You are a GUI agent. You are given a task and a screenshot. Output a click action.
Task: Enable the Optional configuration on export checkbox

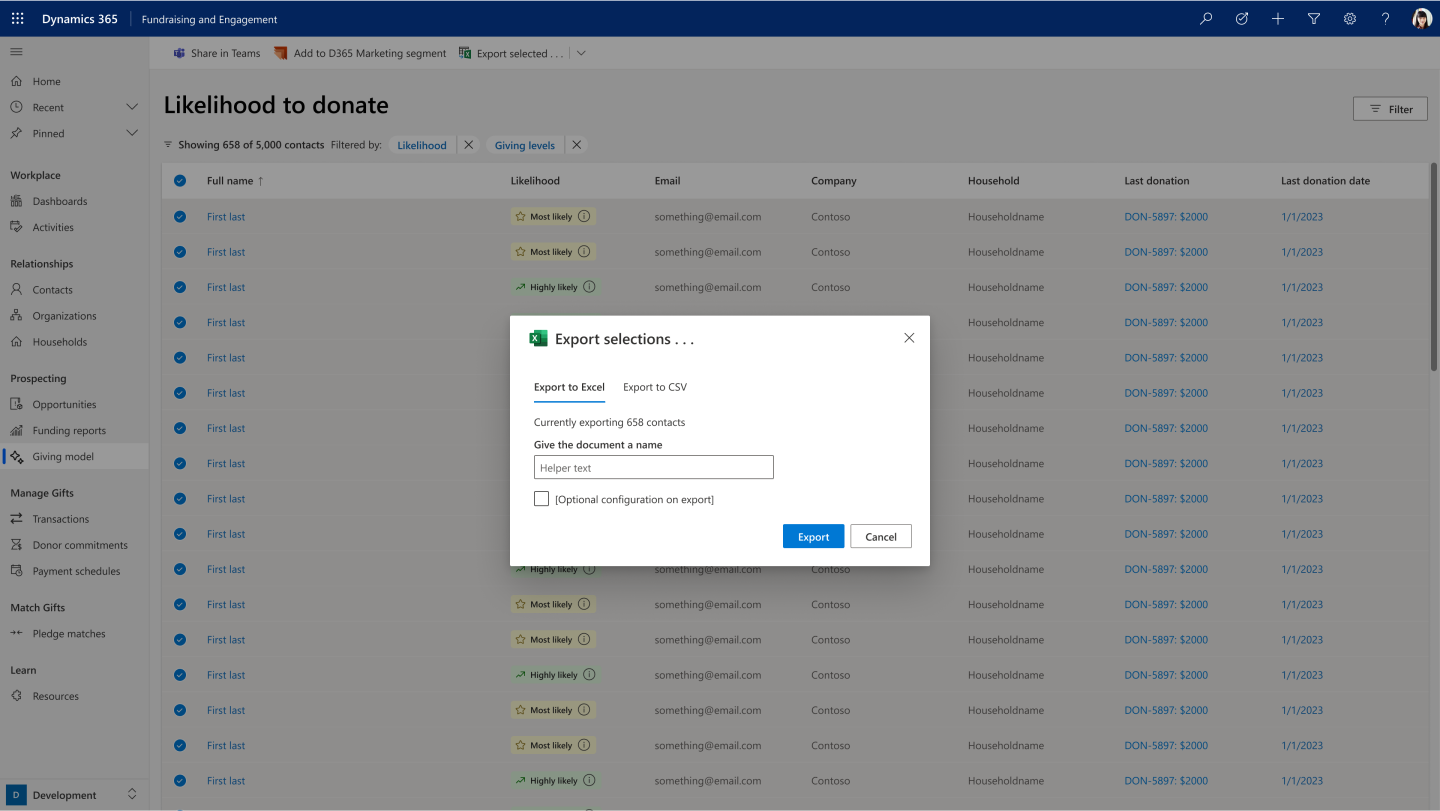(x=541, y=498)
